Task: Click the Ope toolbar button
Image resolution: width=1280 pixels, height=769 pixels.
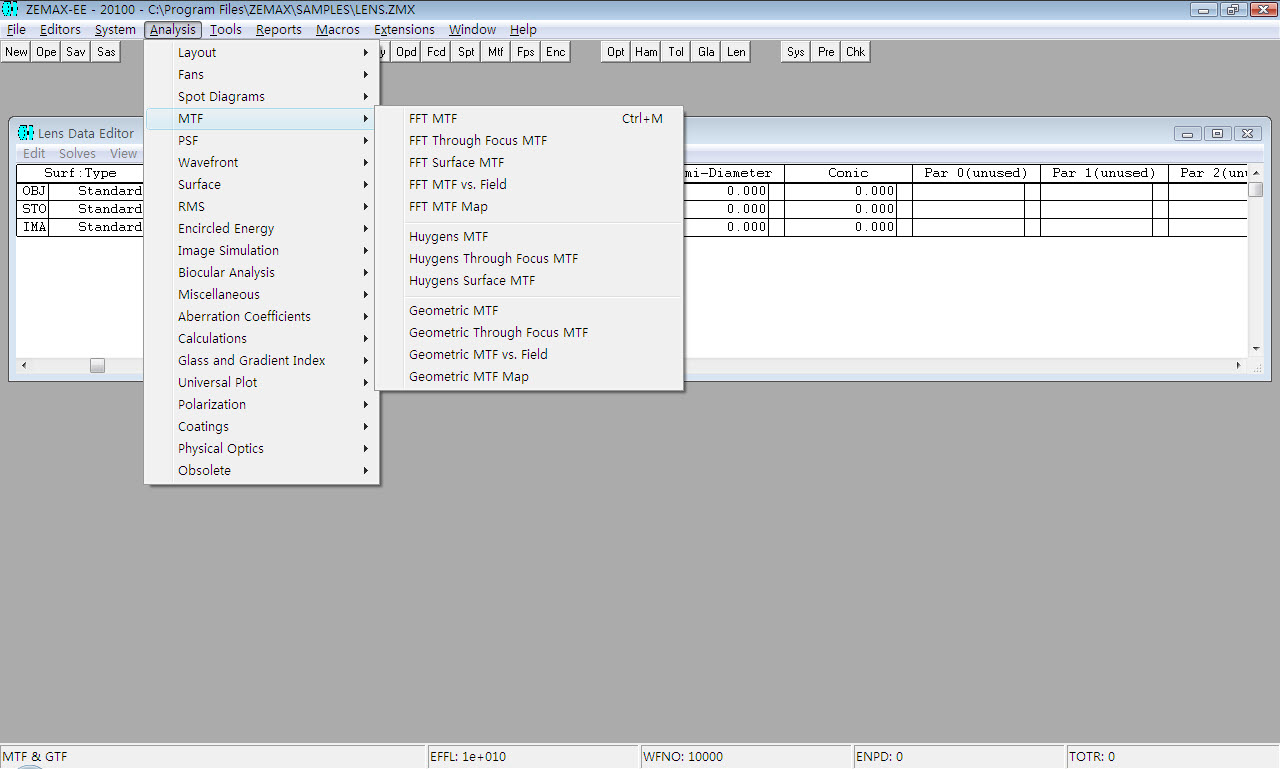Action: point(47,52)
